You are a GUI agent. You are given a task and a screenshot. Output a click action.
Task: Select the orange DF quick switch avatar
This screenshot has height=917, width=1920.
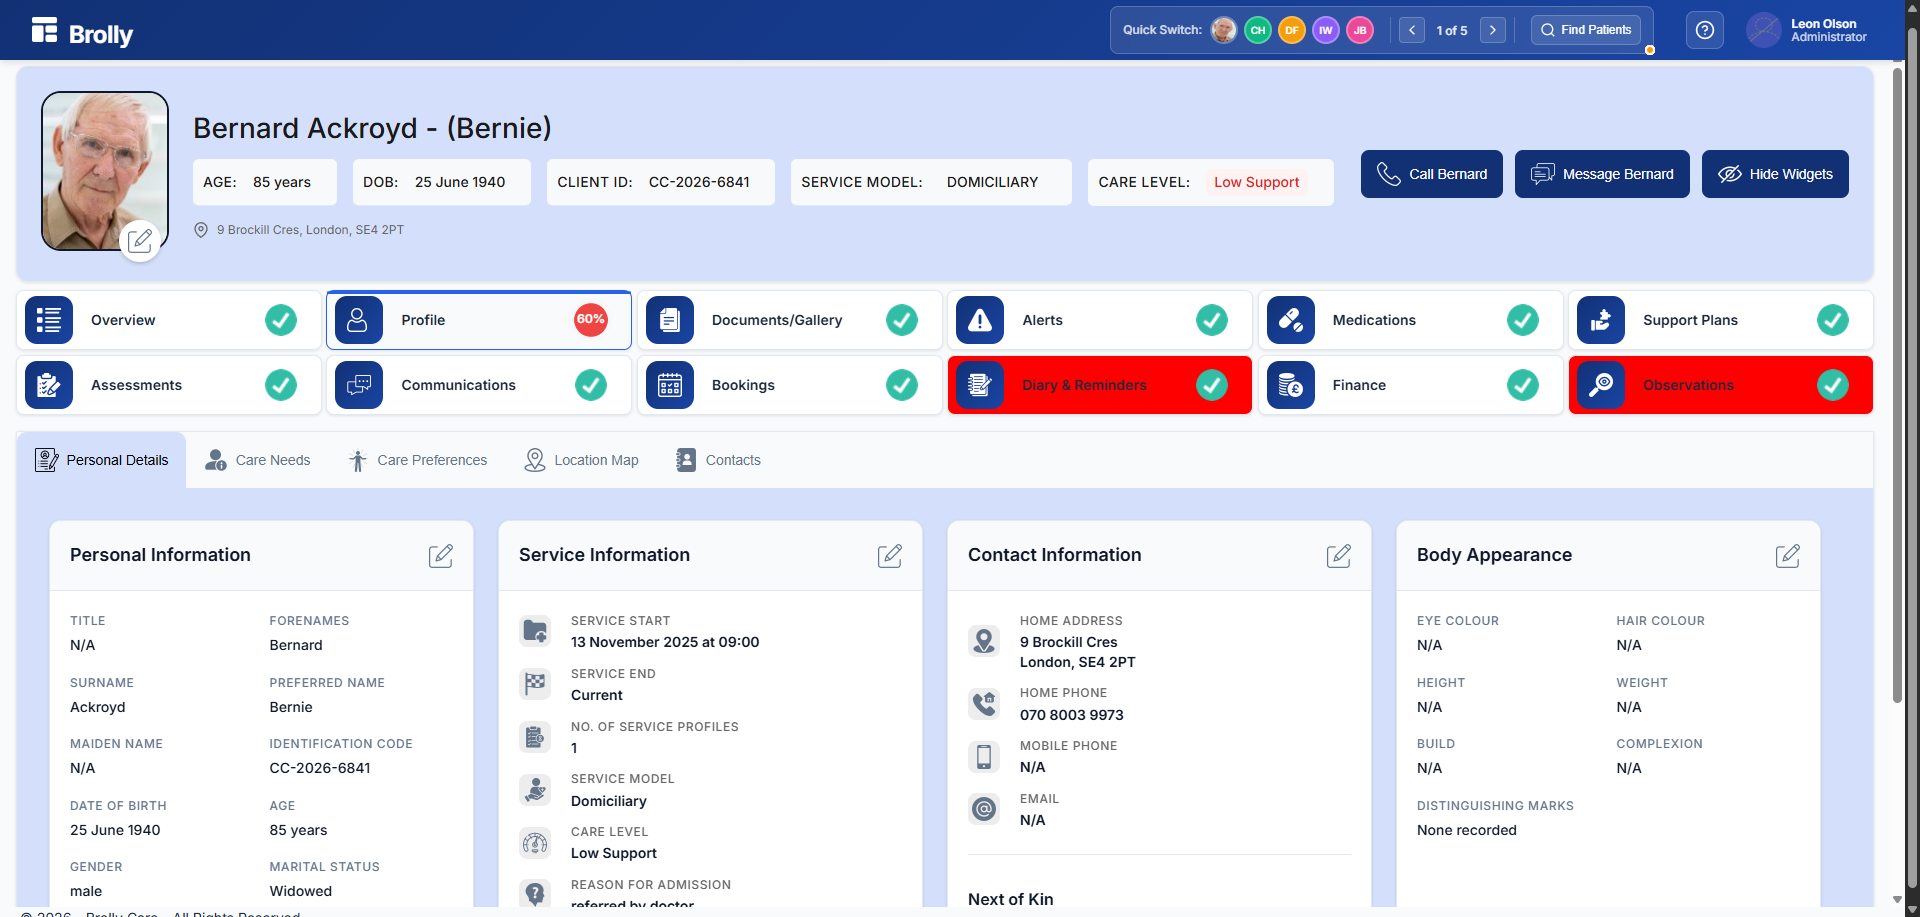click(1291, 30)
